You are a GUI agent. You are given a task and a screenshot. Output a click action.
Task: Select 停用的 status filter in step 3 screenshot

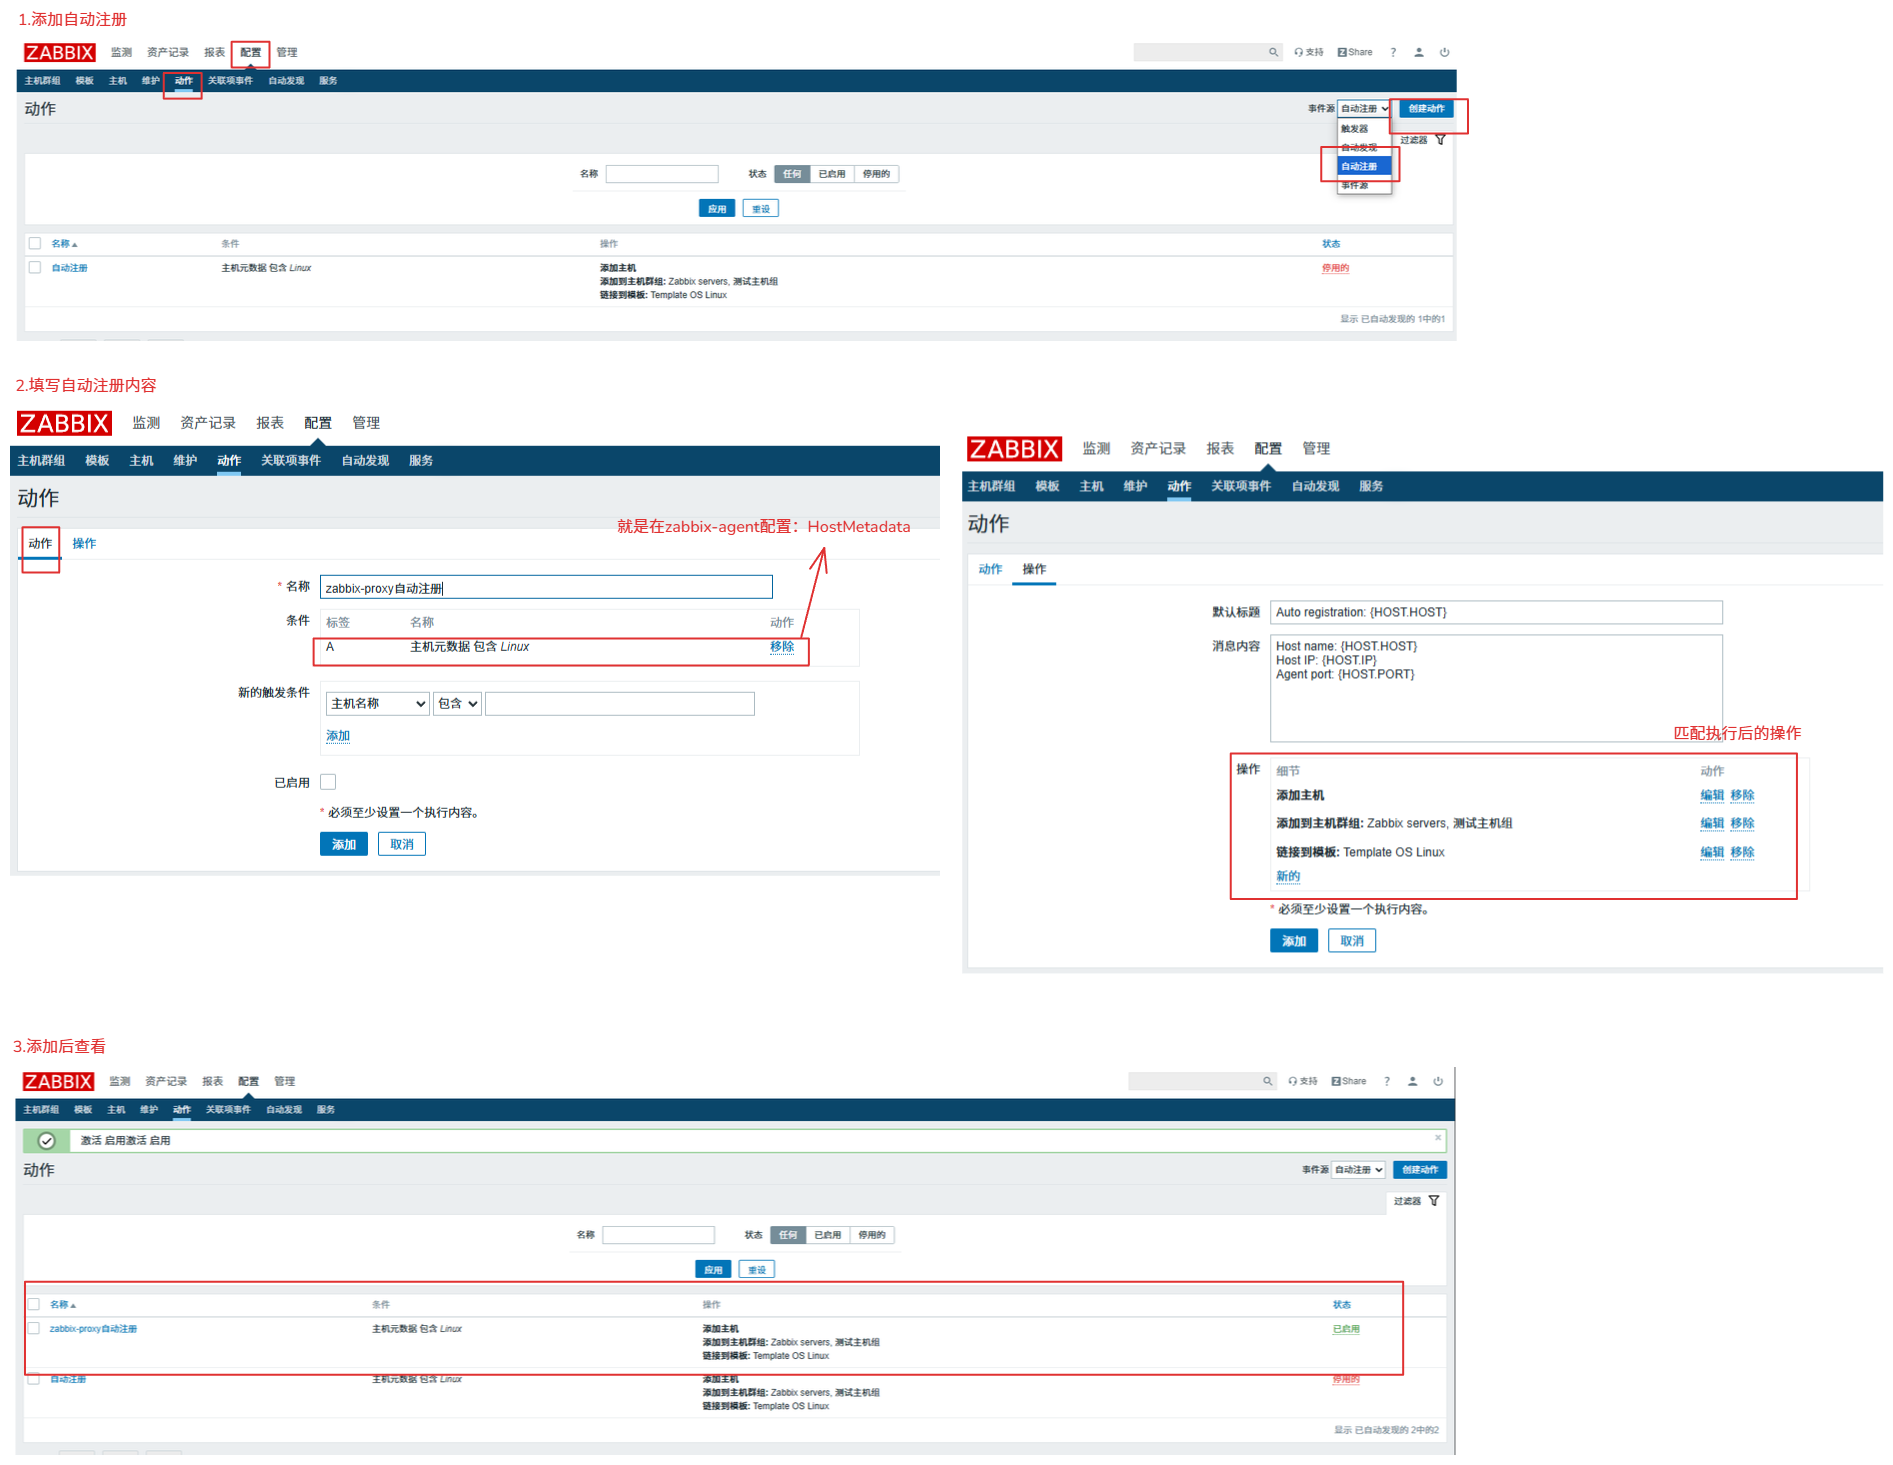point(872,1235)
